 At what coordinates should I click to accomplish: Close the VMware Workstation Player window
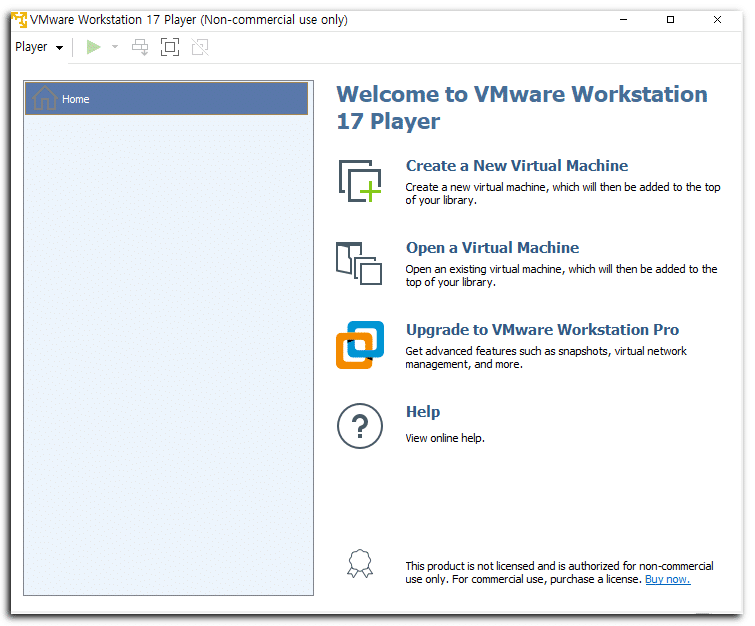[717, 20]
